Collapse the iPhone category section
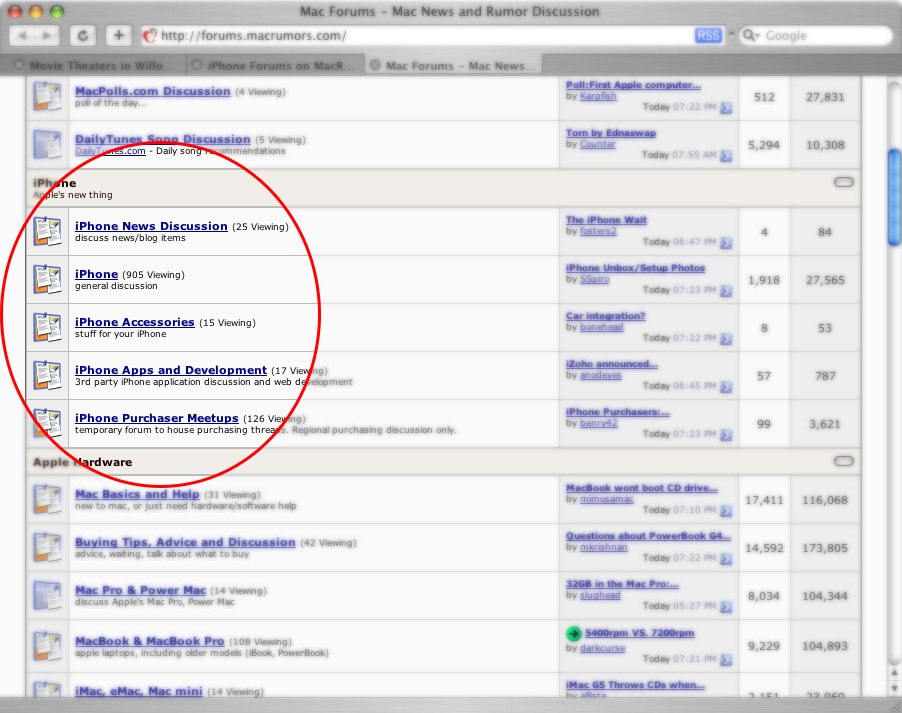Image resolution: width=902 pixels, height=713 pixels. coord(843,182)
